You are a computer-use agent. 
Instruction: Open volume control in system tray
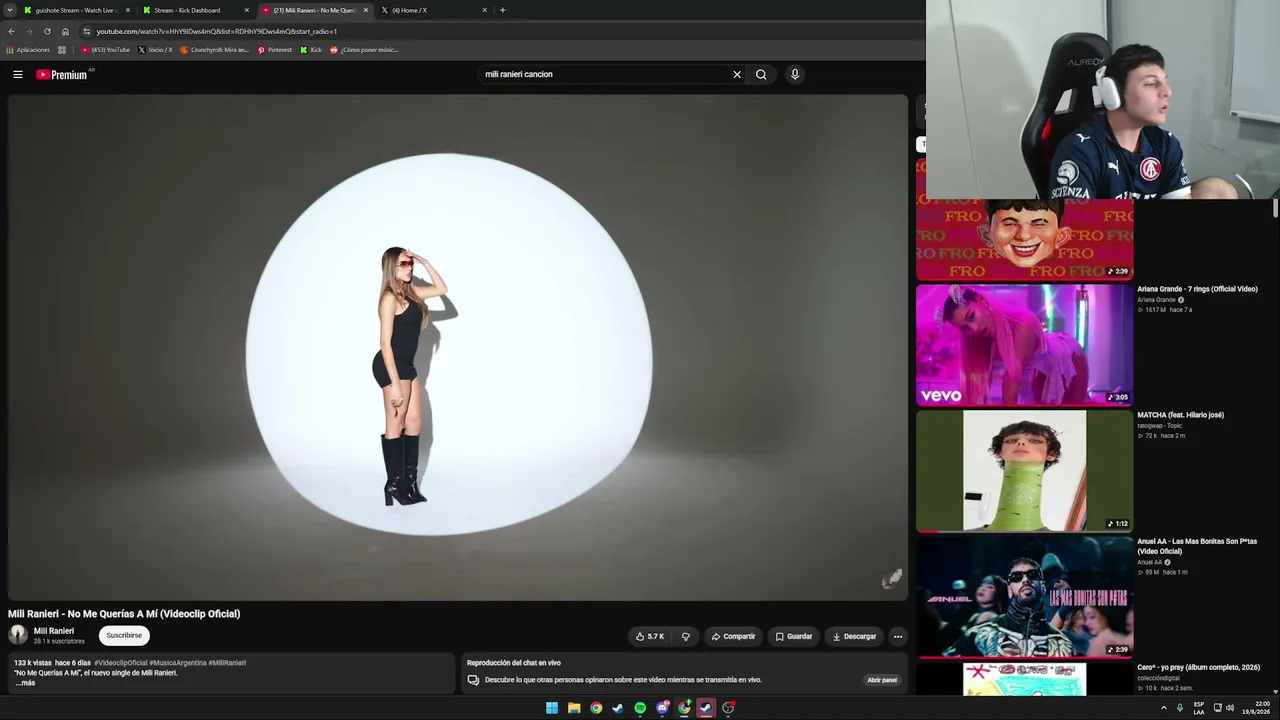click(x=1230, y=708)
